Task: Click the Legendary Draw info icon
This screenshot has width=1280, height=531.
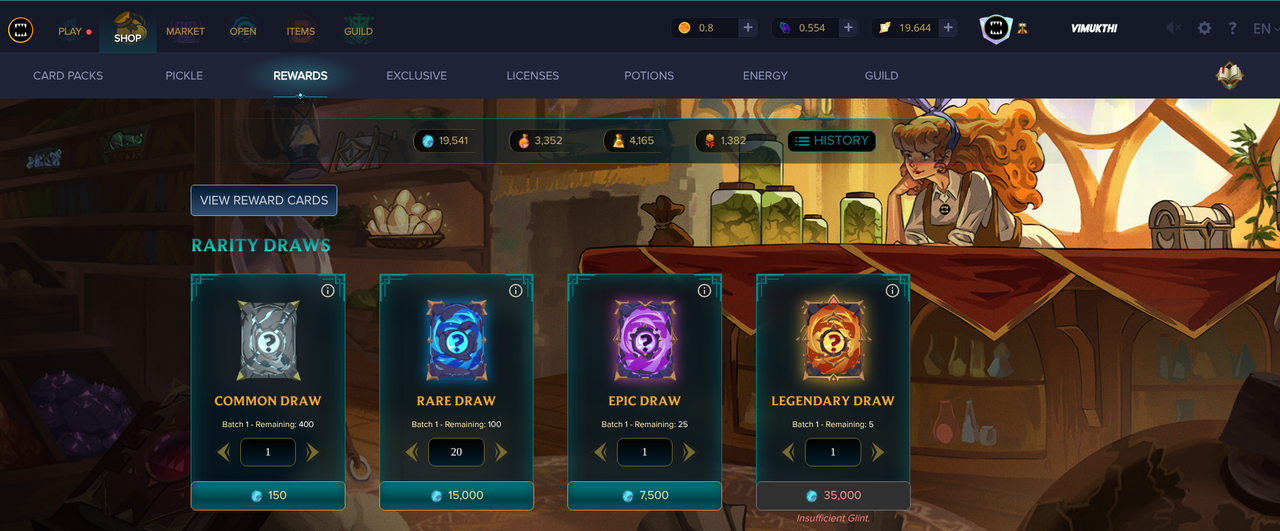Action: coord(892,291)
